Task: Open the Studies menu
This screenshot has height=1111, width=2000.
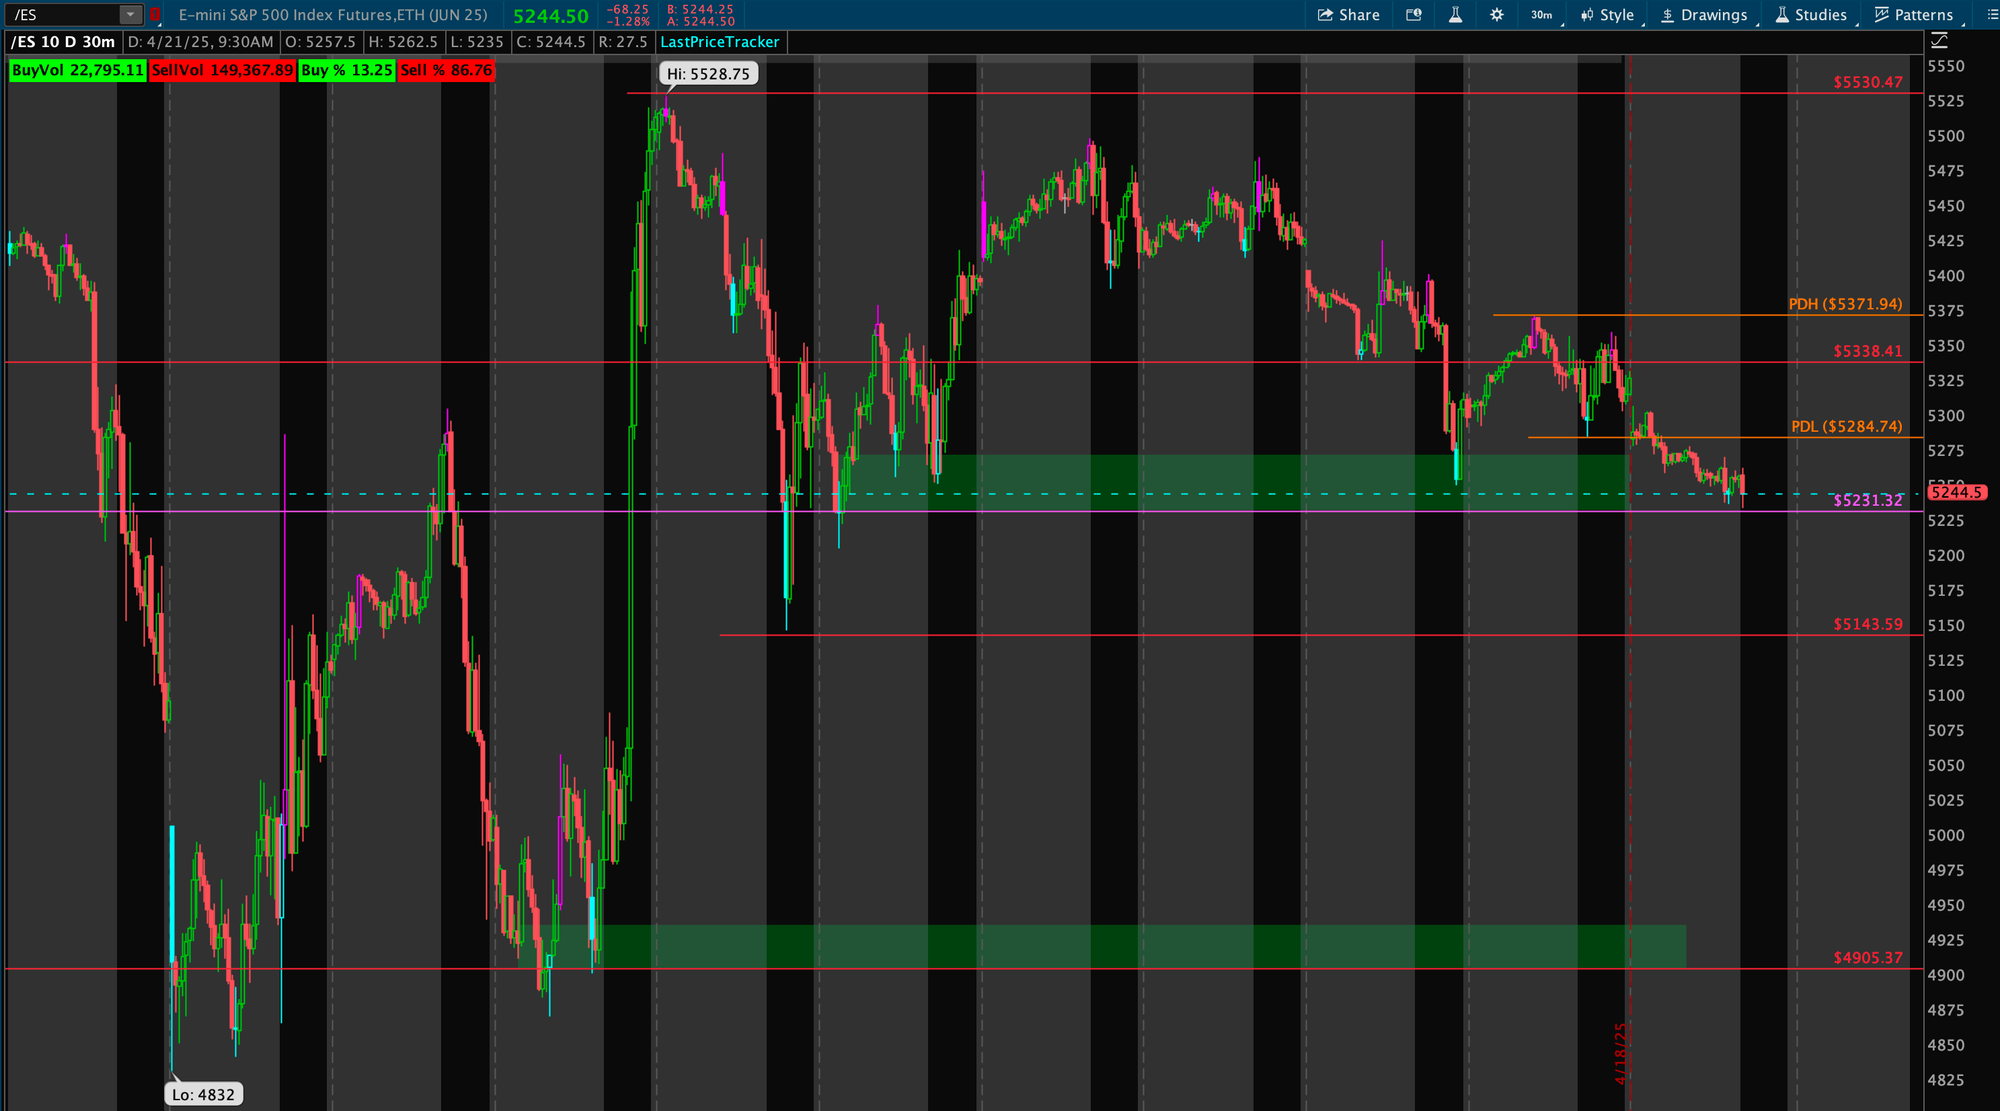Action: (1811, 15)
